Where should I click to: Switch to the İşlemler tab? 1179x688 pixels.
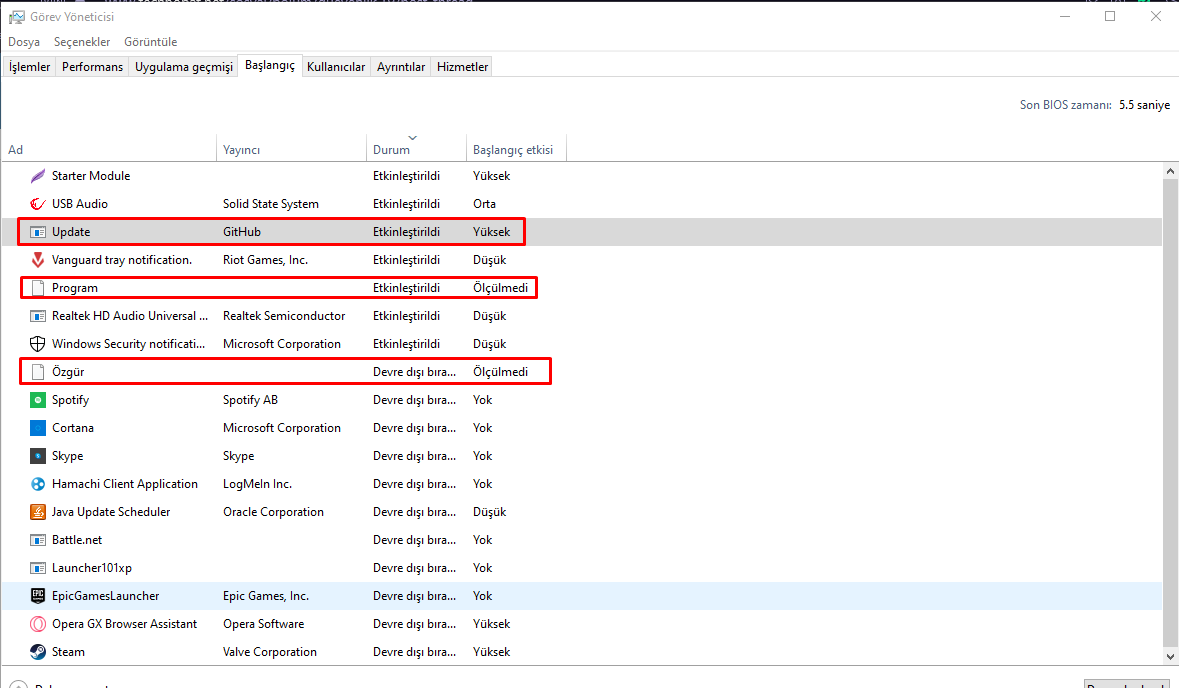pyautogui.click(x=29, y=67)
